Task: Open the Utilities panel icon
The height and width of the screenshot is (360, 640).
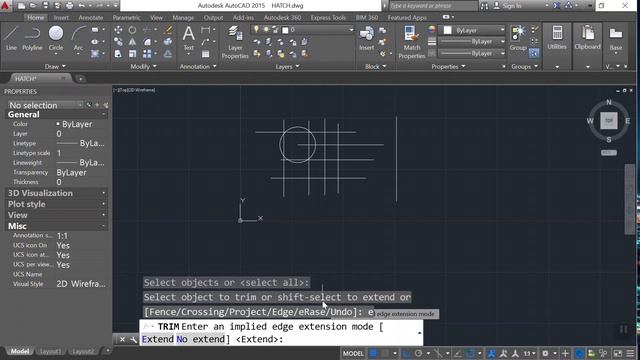Action: tap(557, 38)
